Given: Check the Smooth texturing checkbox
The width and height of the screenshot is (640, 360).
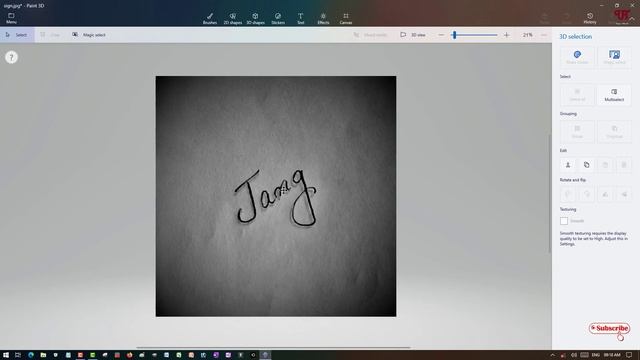Looking at the screenshot, I should click(x=564, y=221).
